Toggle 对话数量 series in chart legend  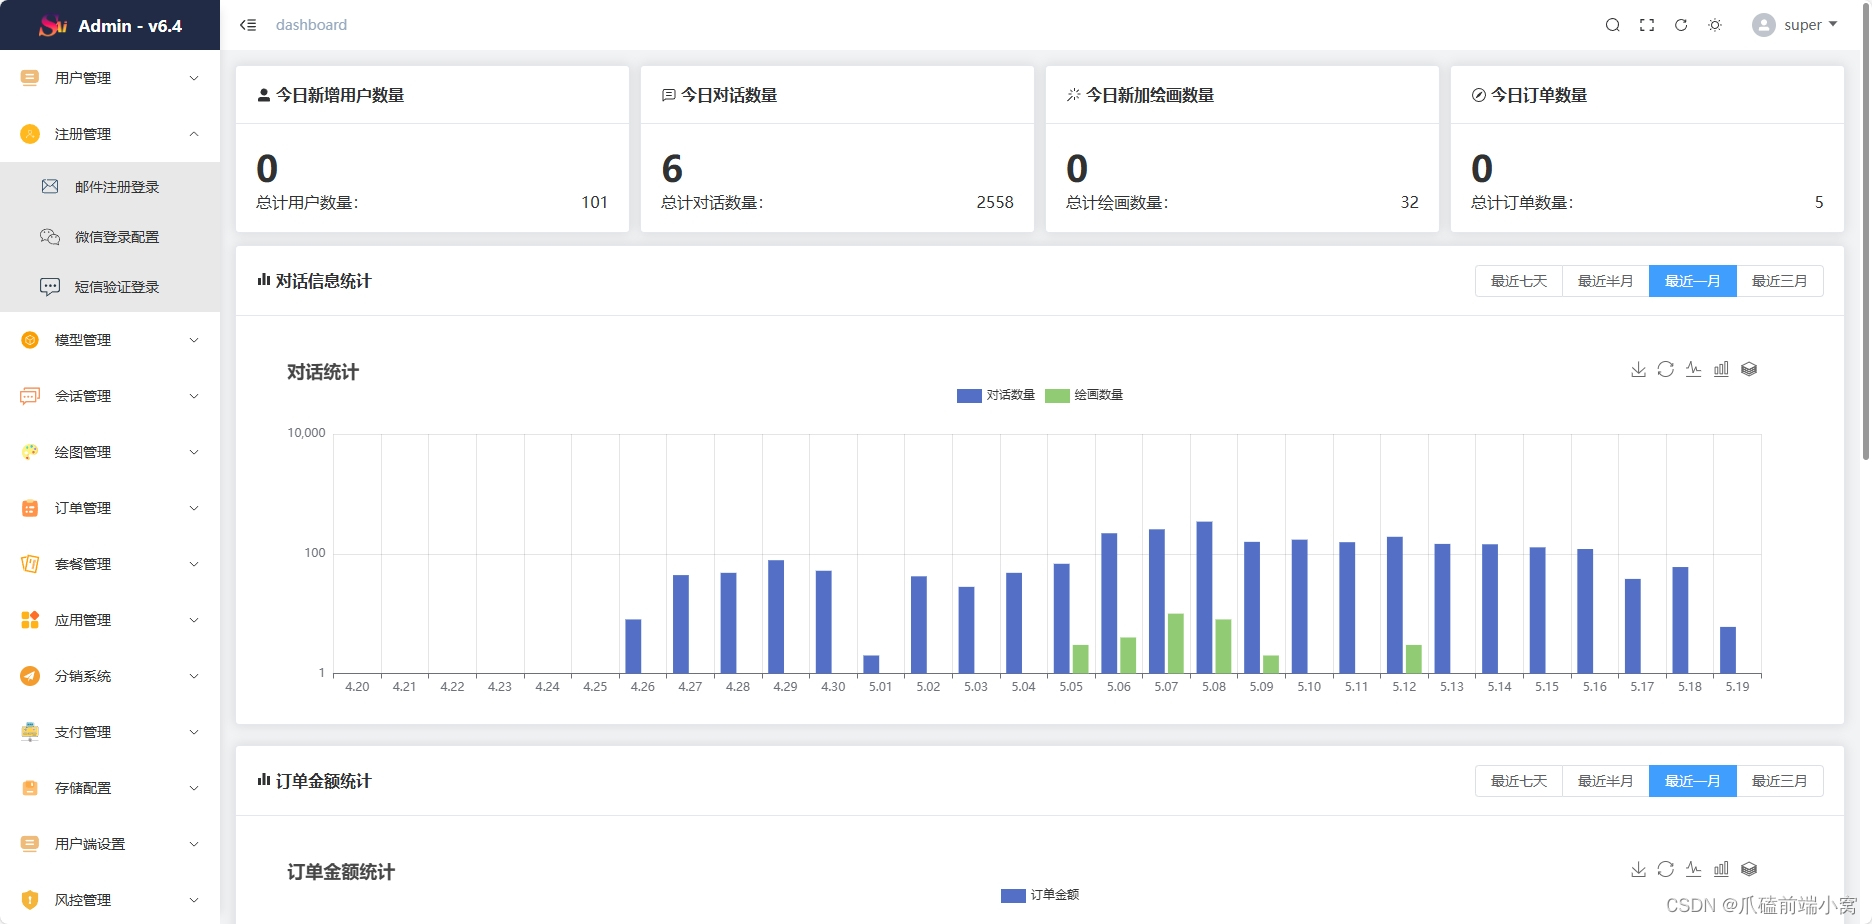coord(996,395)
